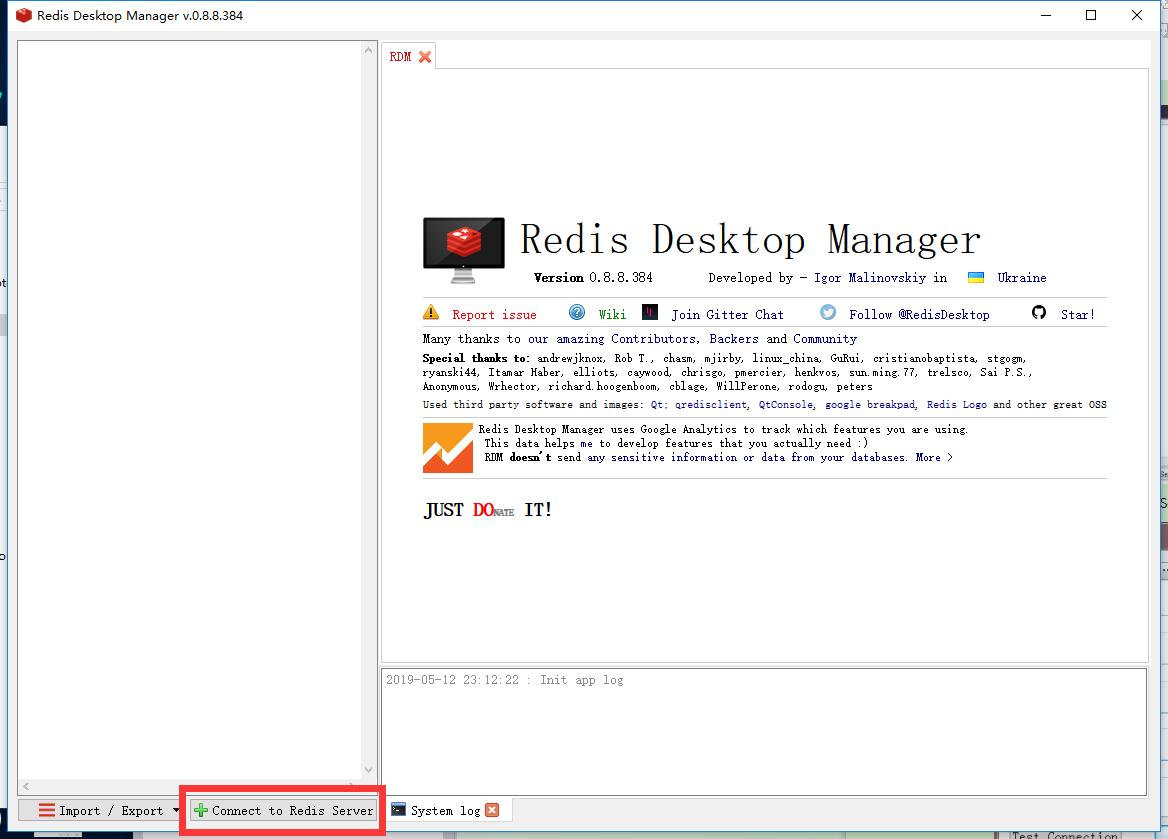Click the 'me' link in analytics note
The height and width of the screenshot is (839, 1168).
coord(586,443)
